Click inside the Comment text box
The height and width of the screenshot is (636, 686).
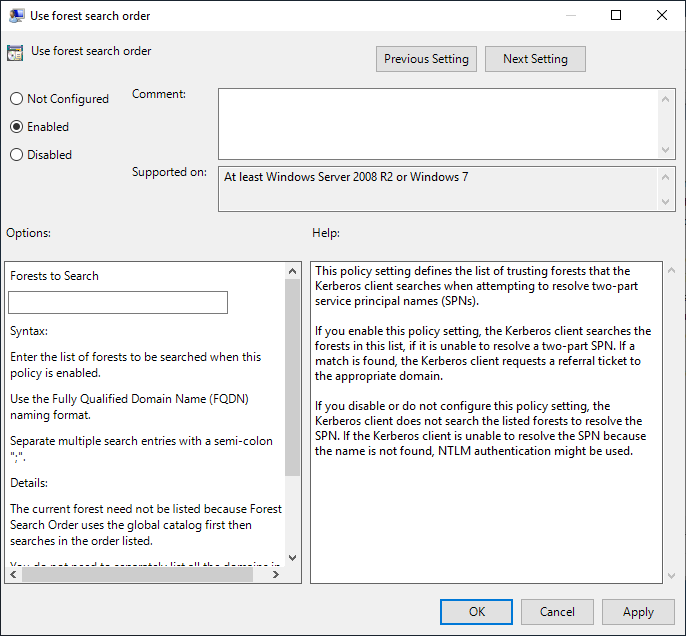(438, 123)
